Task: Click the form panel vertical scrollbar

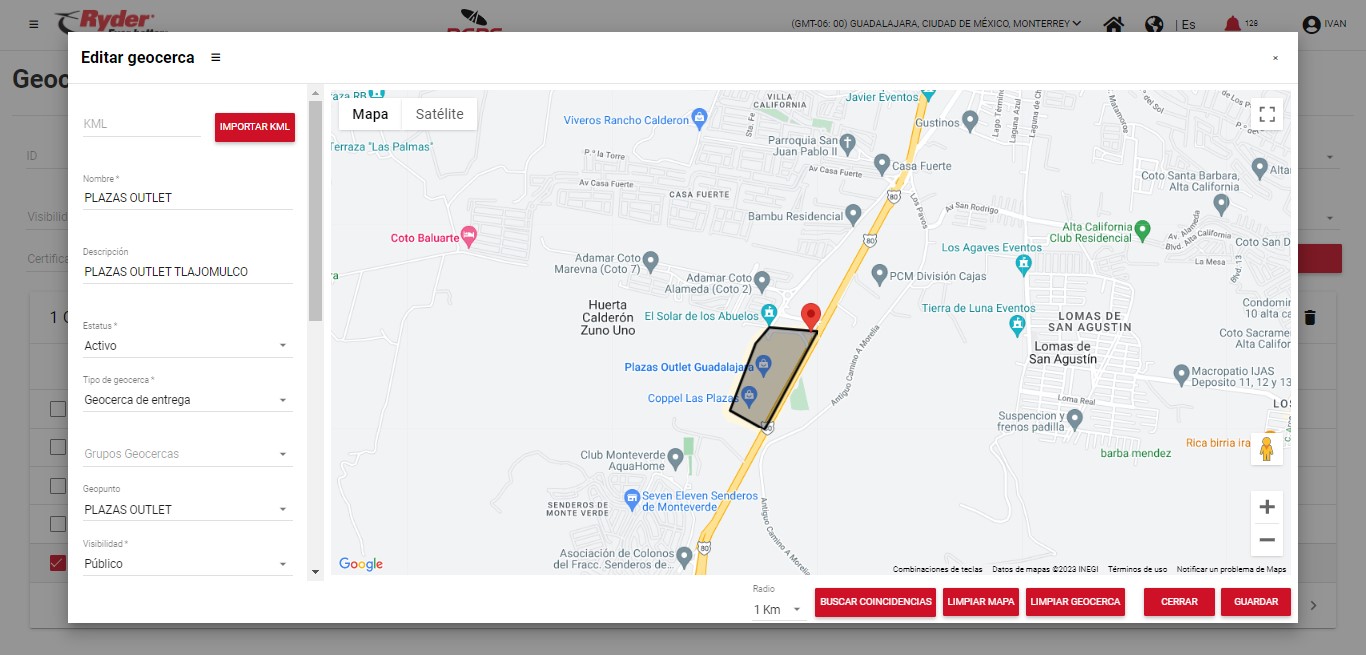Action: tap(316, 210)
